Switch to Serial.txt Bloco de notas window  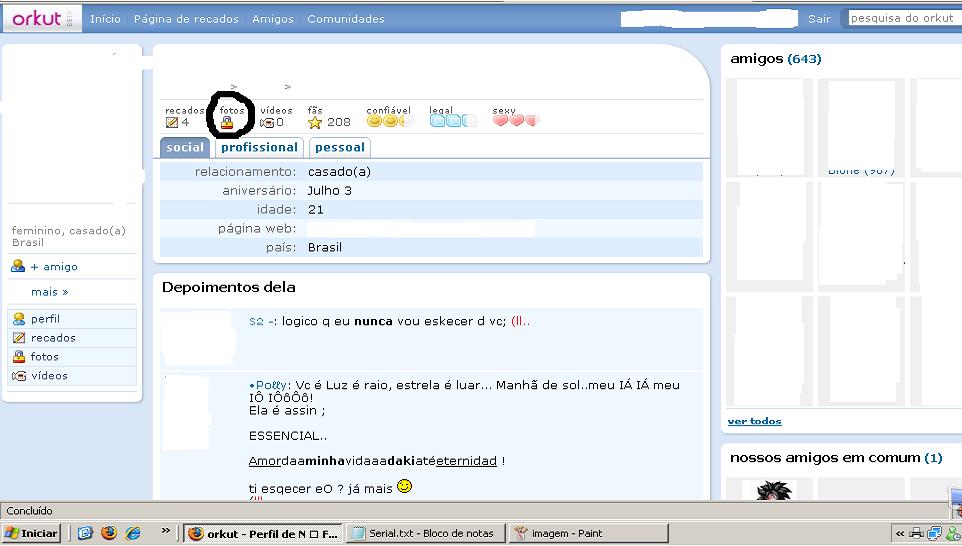point(426,533)
